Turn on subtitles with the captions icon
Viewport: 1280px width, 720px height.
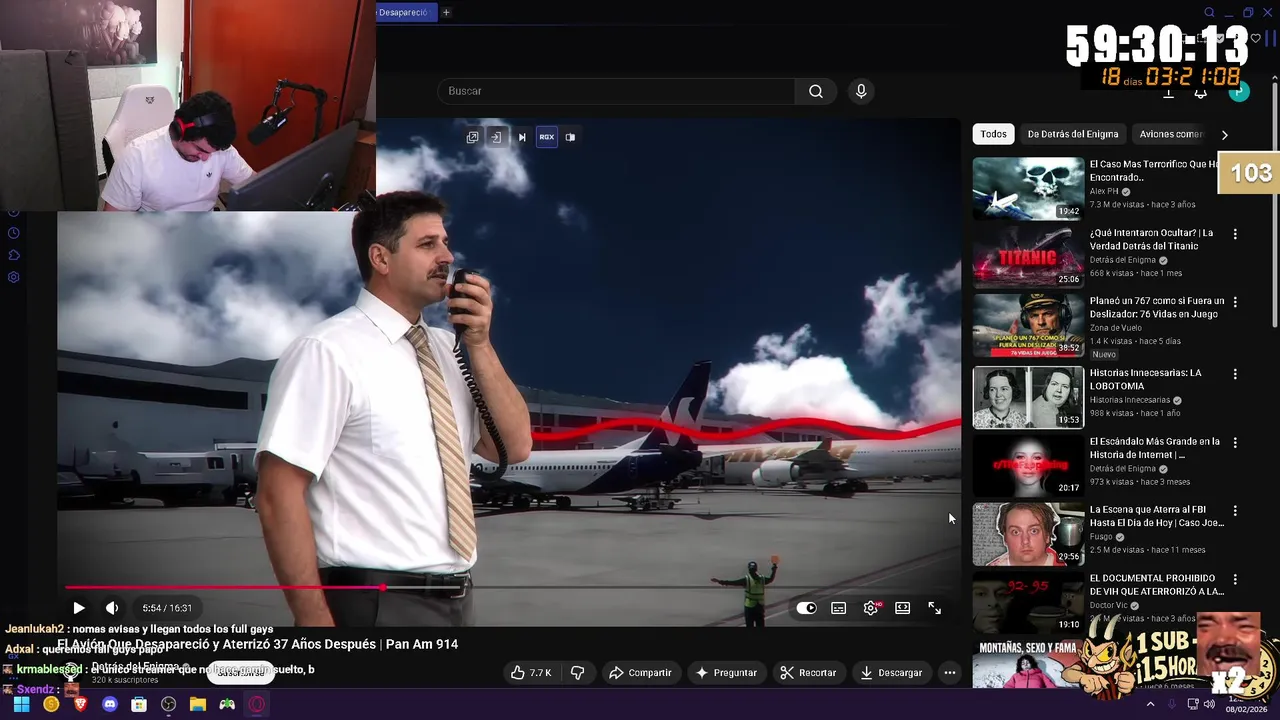(x=839, y=608)
